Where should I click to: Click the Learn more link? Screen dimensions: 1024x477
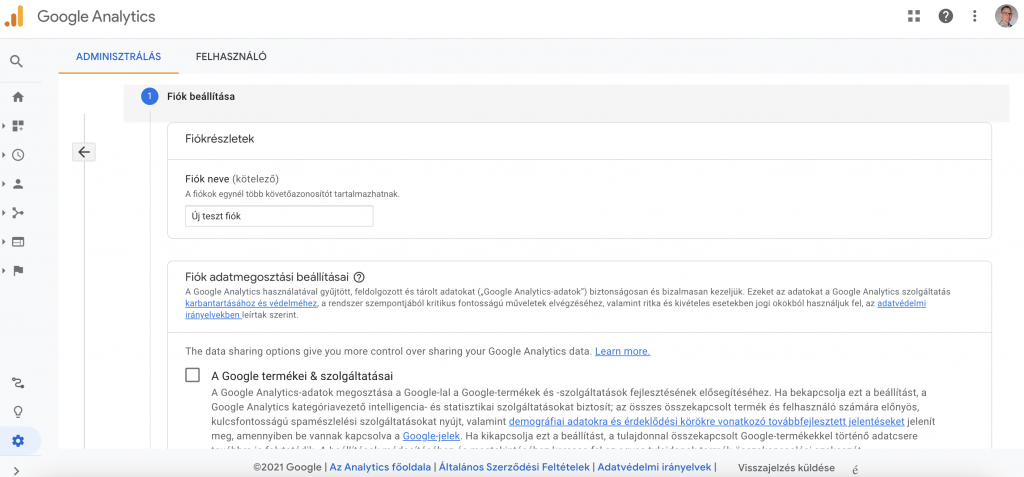pos(622,352)
